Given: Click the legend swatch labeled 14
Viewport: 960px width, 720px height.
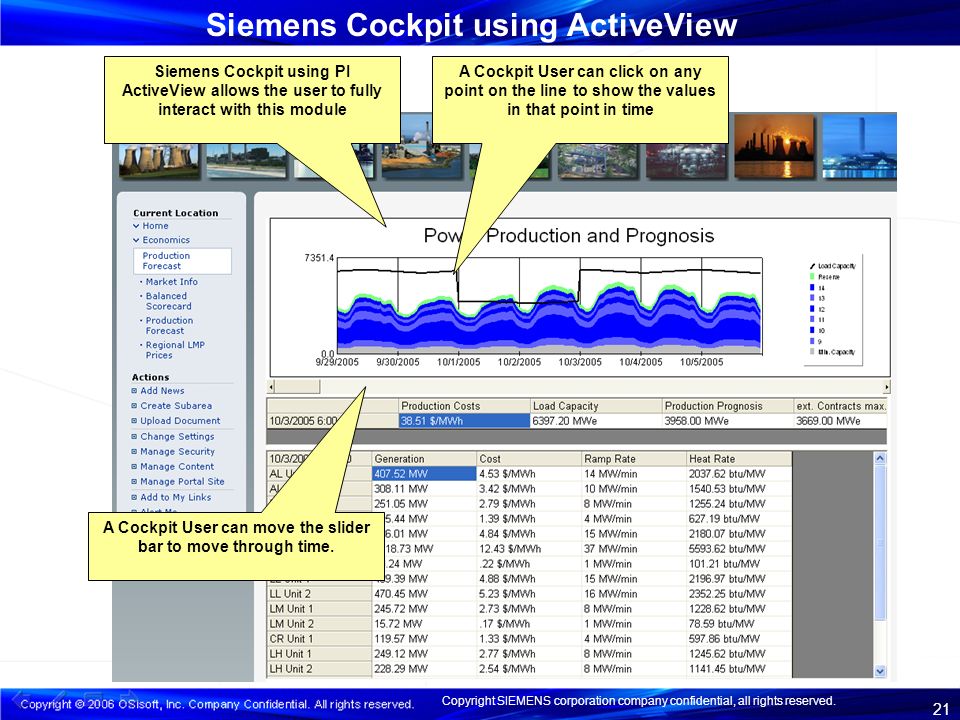Looking at the screenshot, I should pos(812,287).
